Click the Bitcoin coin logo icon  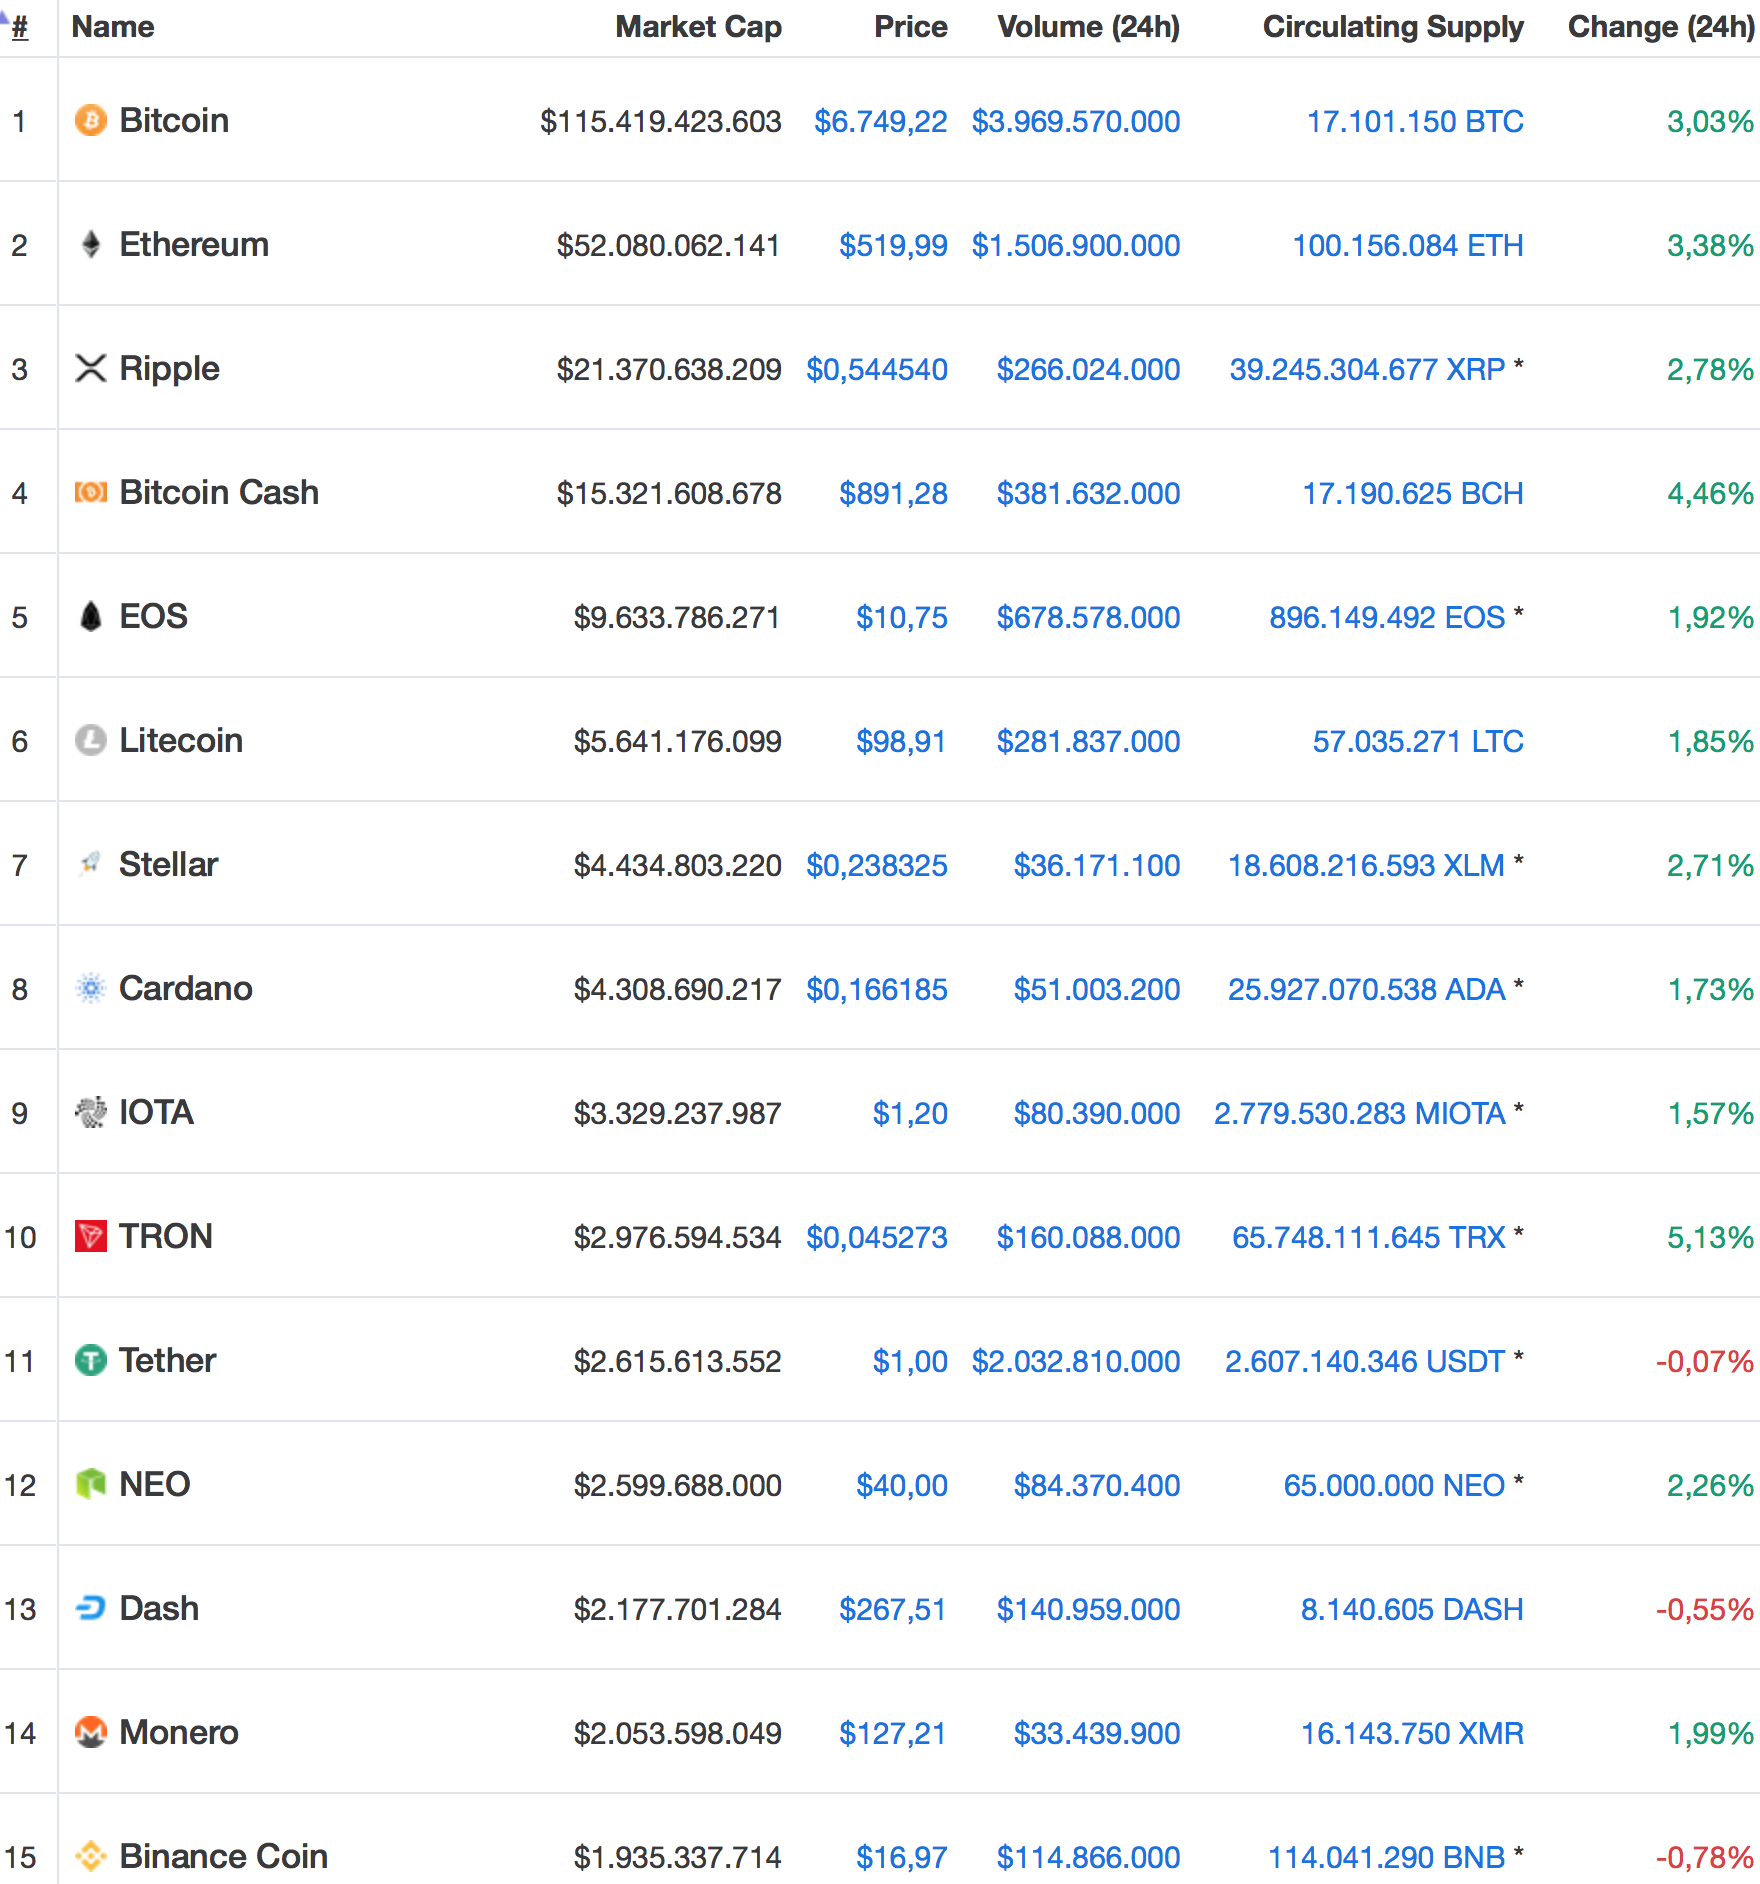coord(91,121)
